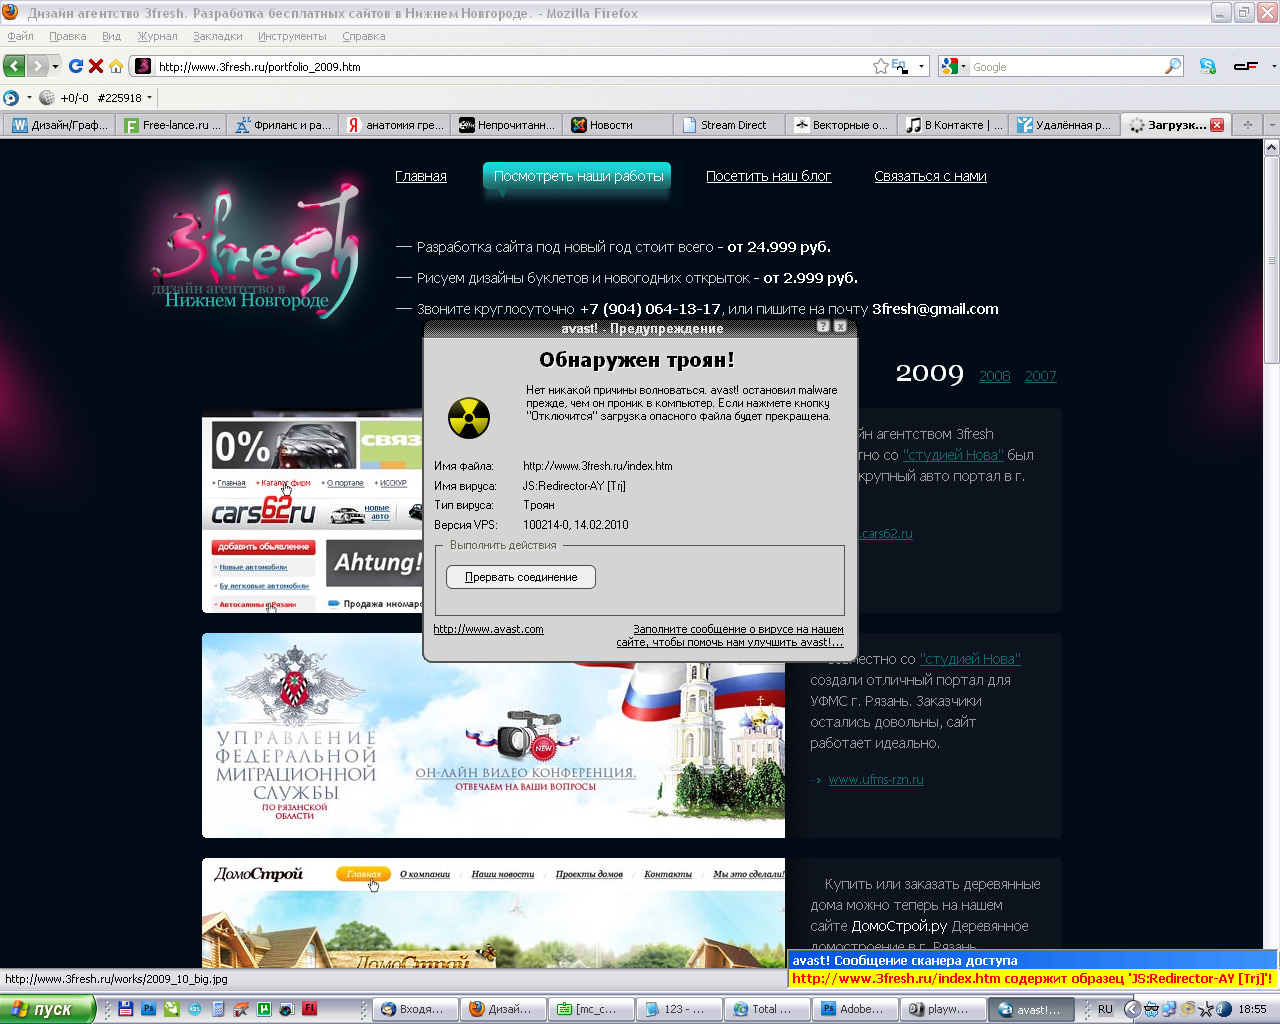Expand the address bar history dropdown
Viewport: 1280px width, 1024px height.
coord(921,66)
